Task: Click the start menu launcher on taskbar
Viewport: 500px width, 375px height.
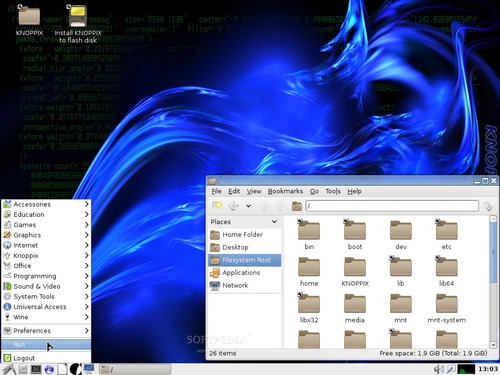Action: (x=8, y=369)
